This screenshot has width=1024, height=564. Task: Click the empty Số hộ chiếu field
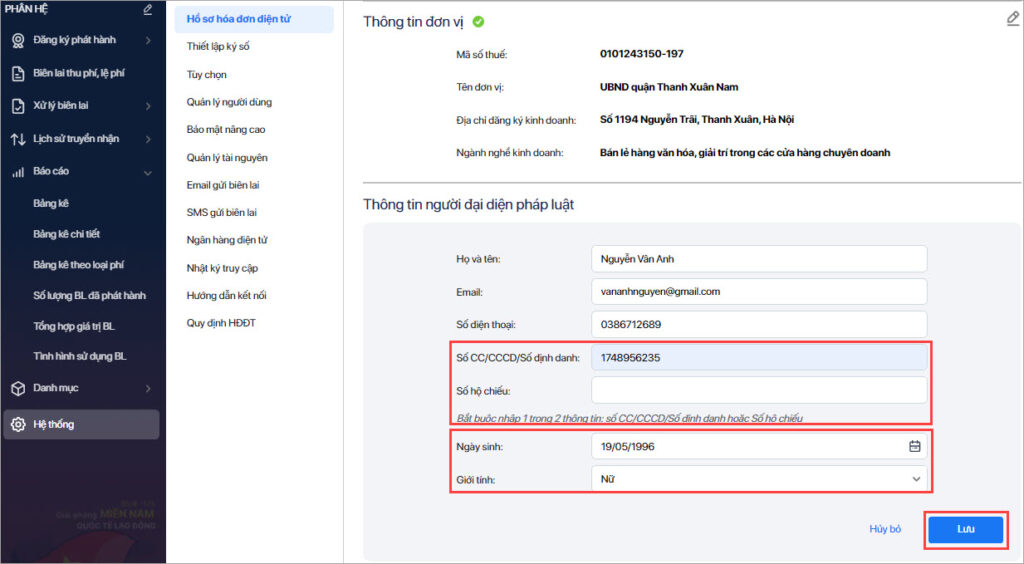click(759, 390)
